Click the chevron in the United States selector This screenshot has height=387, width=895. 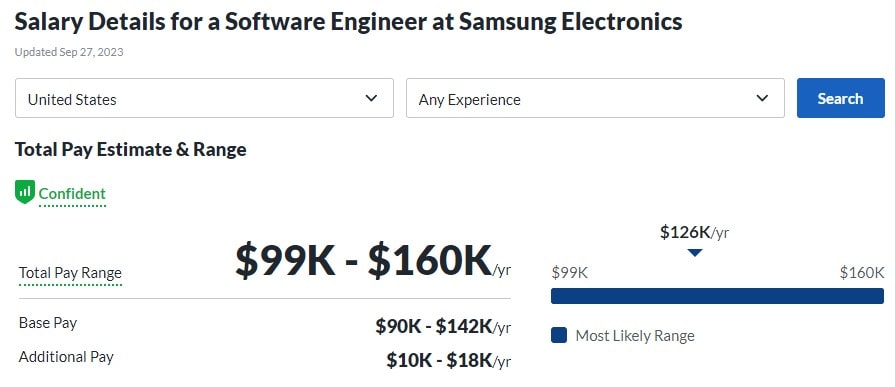click(x=371, y=98)
